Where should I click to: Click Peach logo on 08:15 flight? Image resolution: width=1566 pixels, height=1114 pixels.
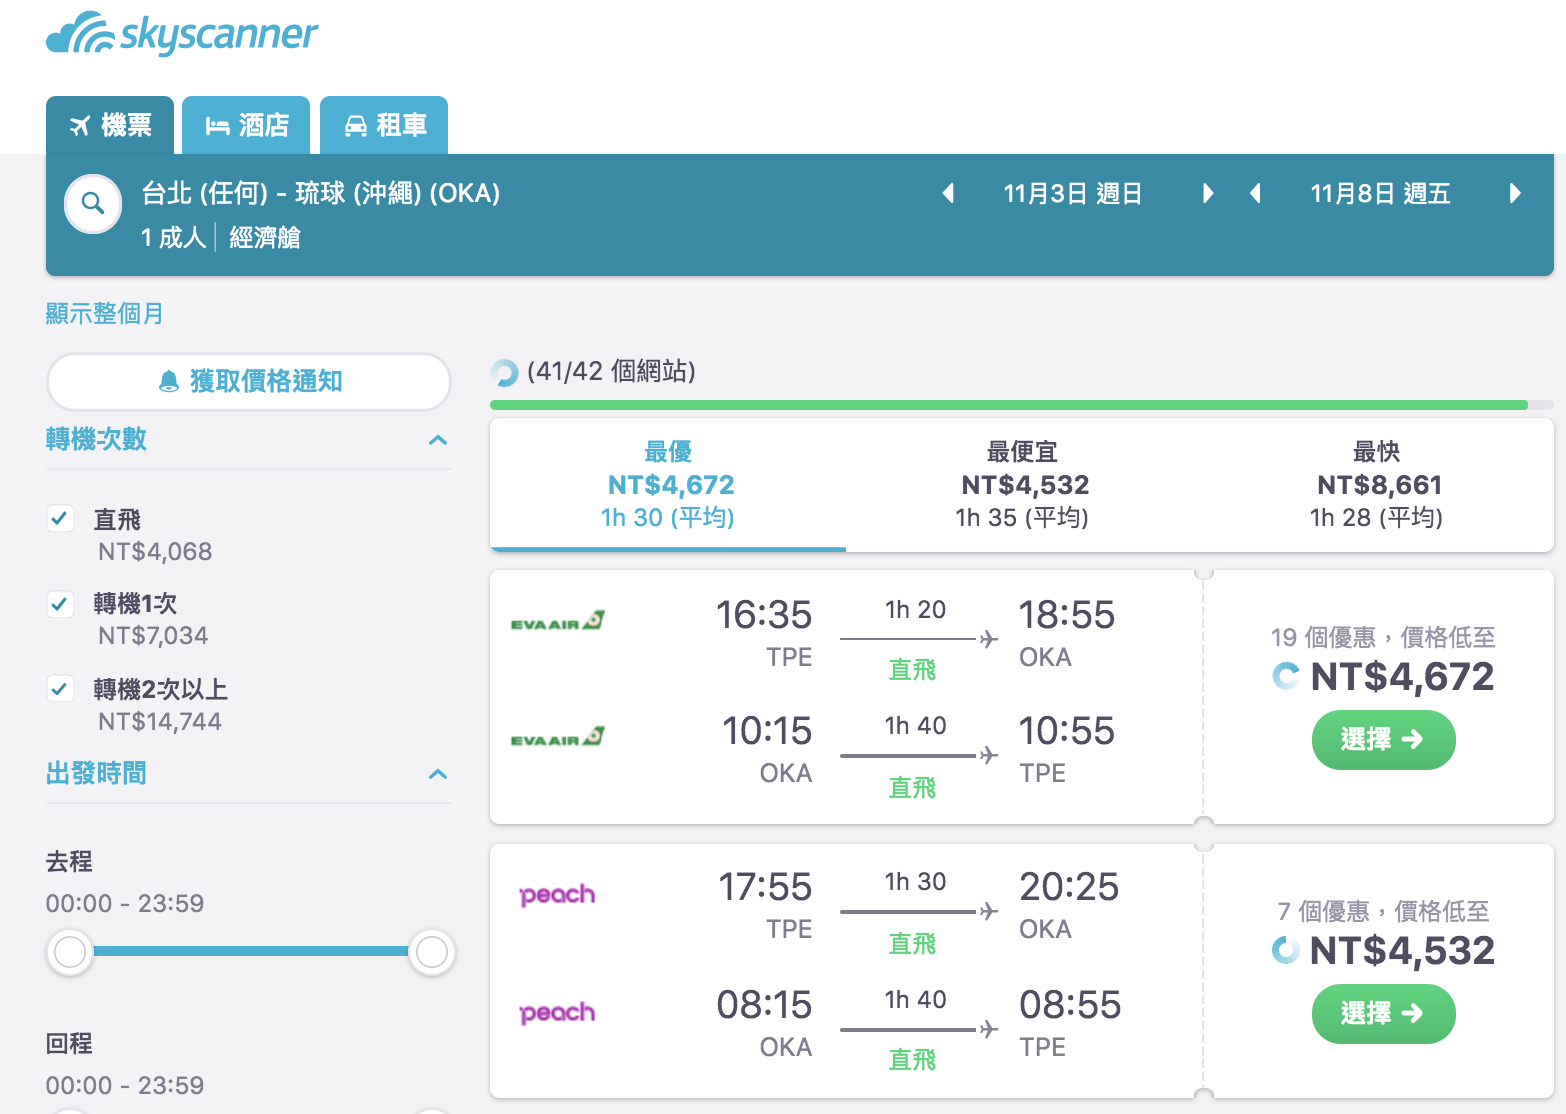point(557,1012)
